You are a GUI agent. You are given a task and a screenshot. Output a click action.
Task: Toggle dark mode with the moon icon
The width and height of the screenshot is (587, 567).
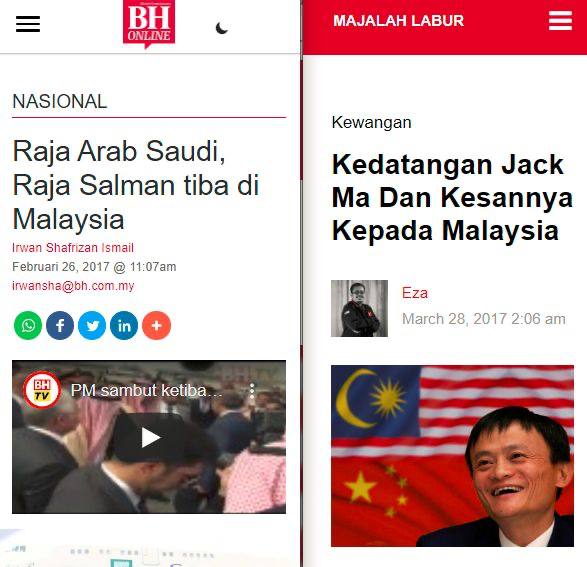point(222,28)
